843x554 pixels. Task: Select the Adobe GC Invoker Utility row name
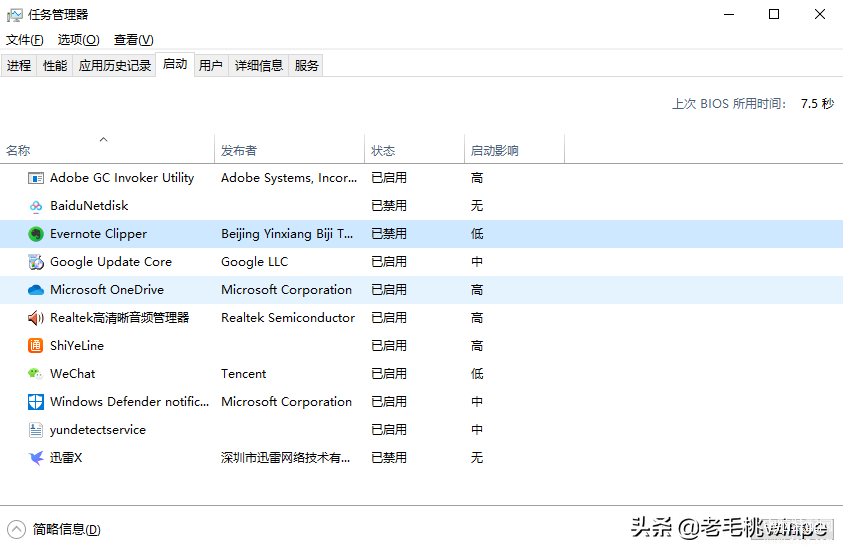(122, 178)
